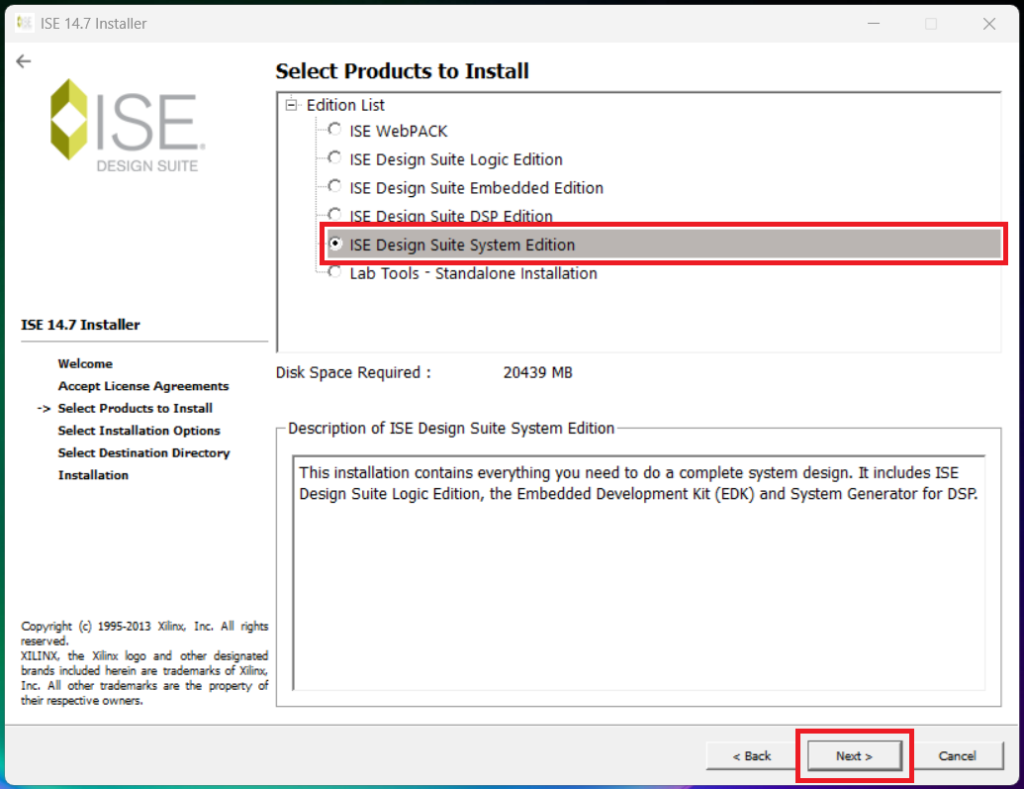Choose ISE Design Suite Logic Edition radio button
This screenshot has width=1024, height=789.
[x=334, y=157]
